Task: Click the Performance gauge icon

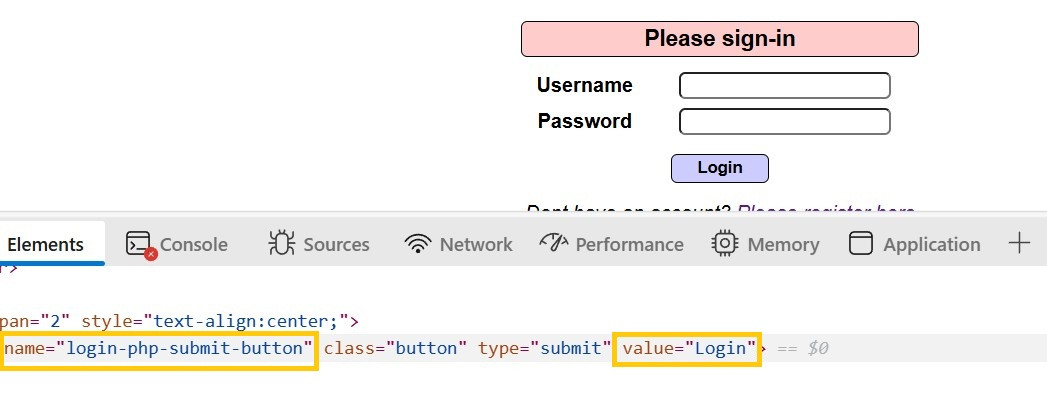Action: click(x=553, y=244)
